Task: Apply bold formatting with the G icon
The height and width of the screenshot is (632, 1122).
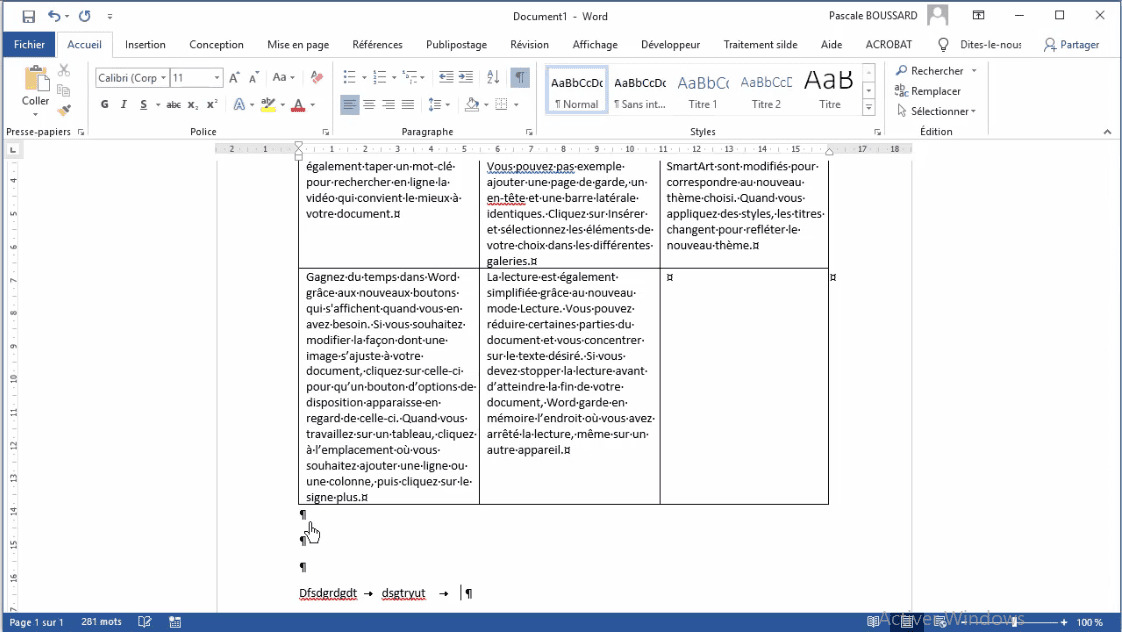Action: [104, 104]
